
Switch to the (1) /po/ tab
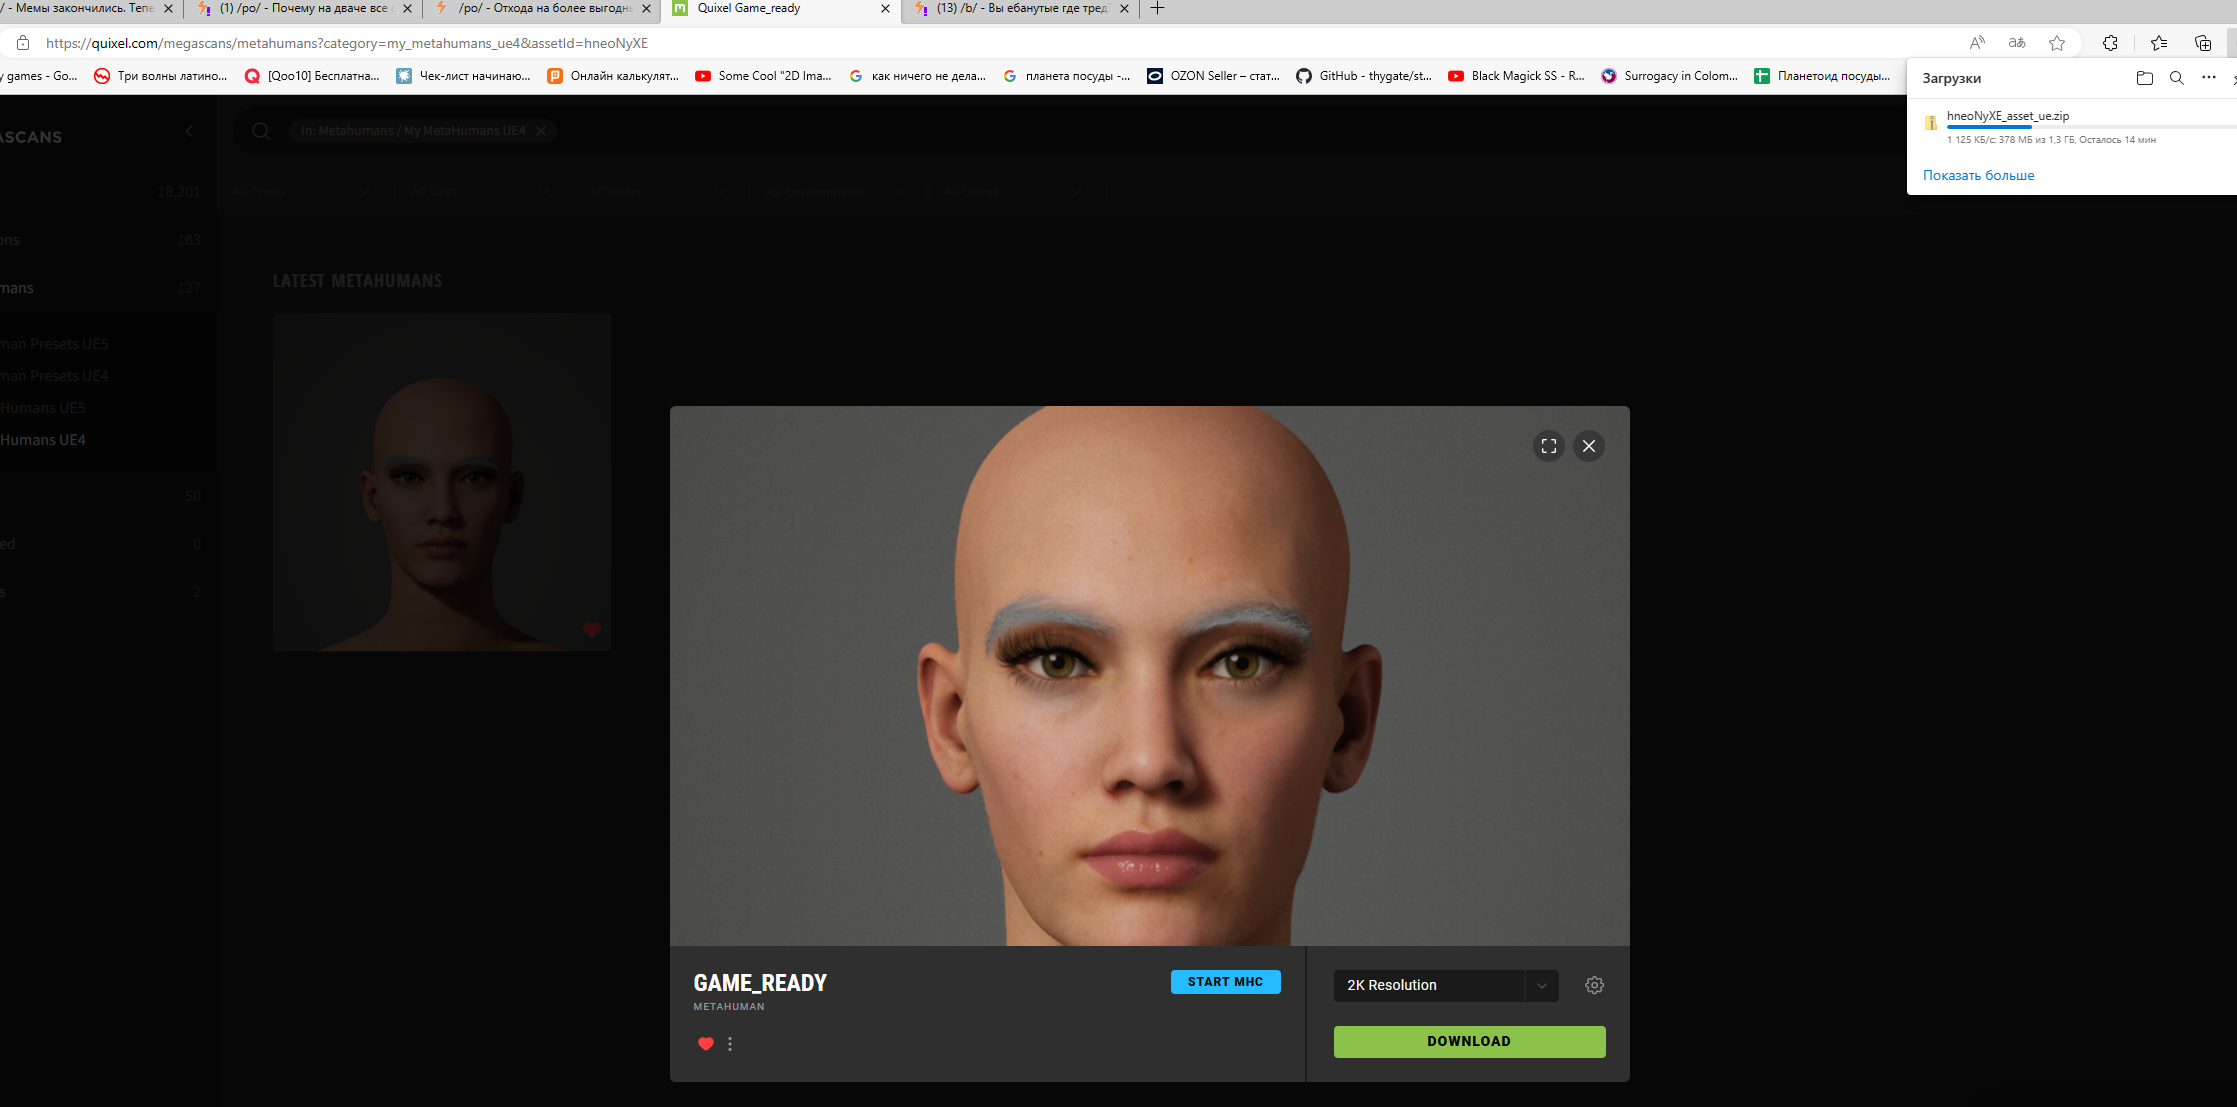(303, 8)
